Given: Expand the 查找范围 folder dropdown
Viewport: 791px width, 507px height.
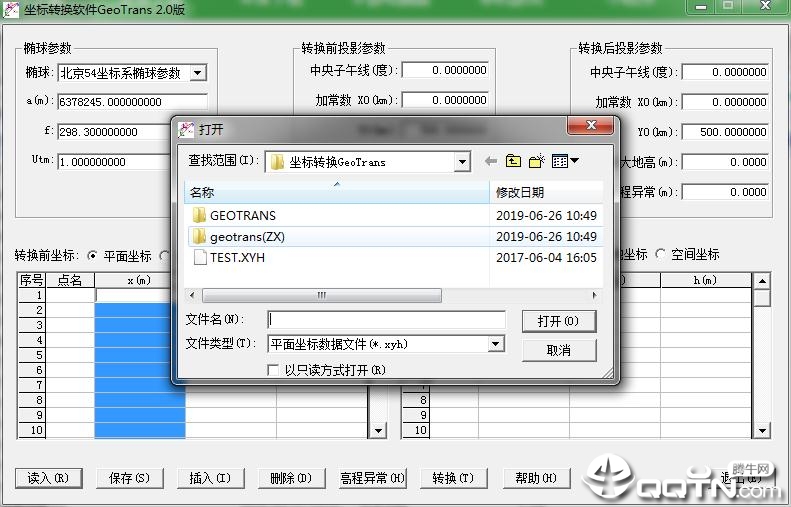Looking at the screenshot, I should click(x=461, y=162).
